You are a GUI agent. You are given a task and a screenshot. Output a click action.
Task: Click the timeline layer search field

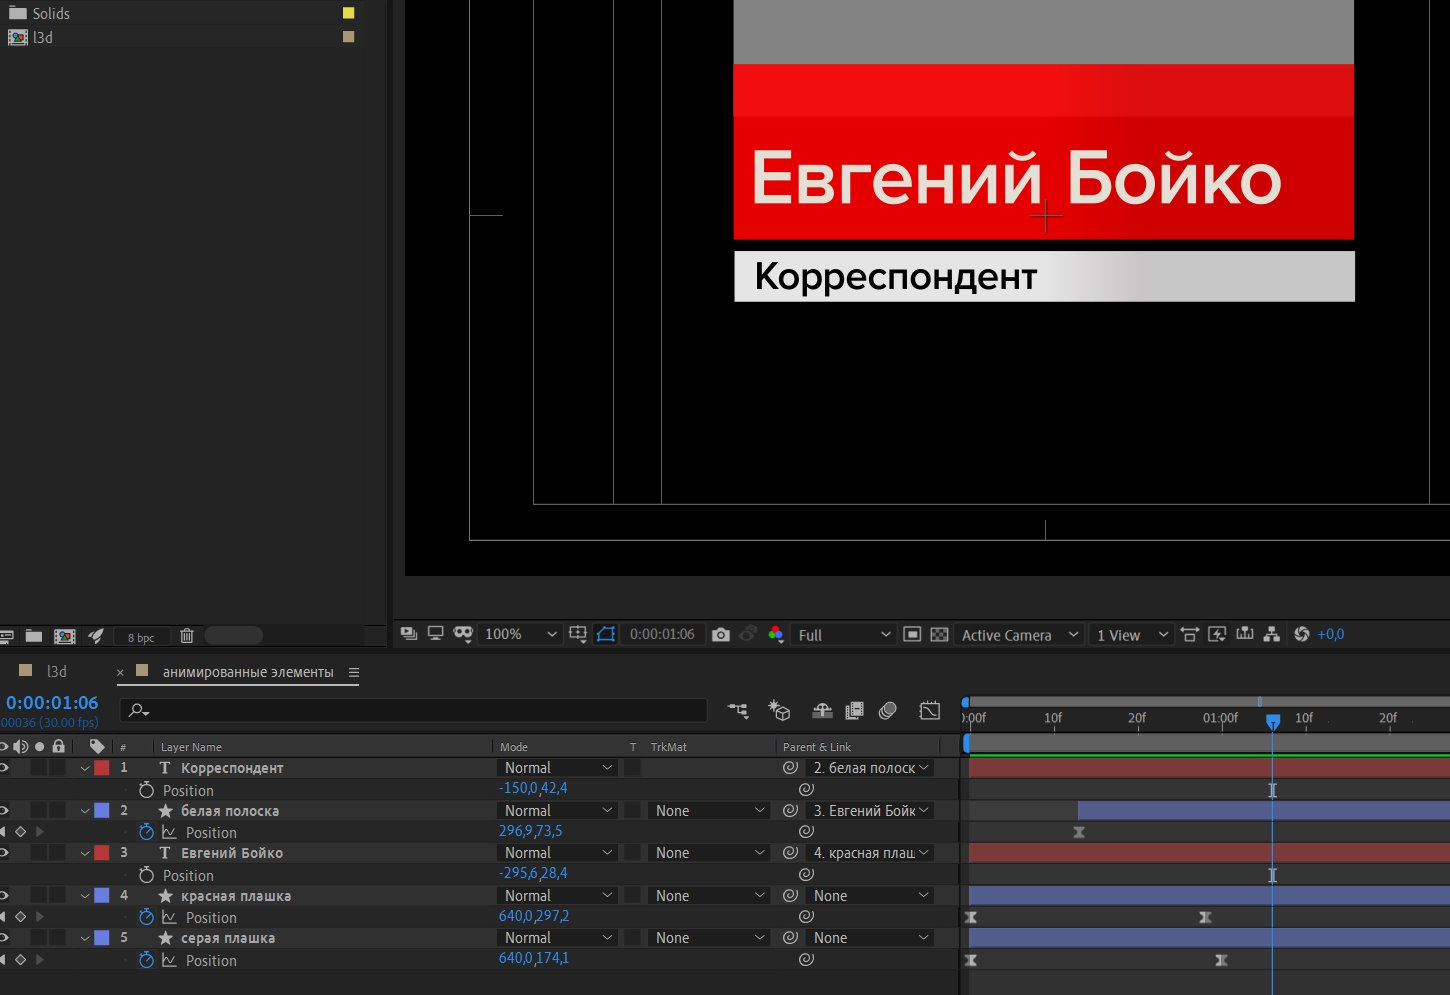point(413,710)
